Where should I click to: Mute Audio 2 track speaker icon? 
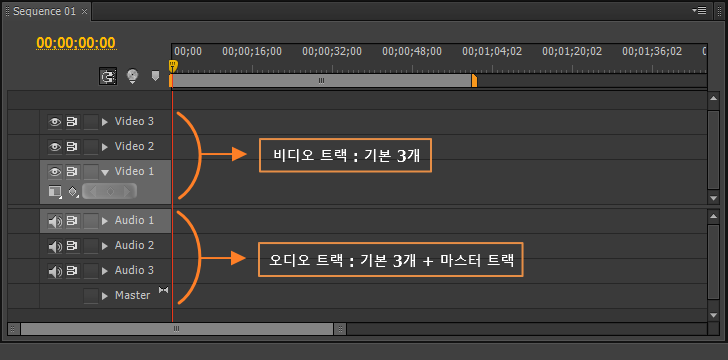[55, 247]
